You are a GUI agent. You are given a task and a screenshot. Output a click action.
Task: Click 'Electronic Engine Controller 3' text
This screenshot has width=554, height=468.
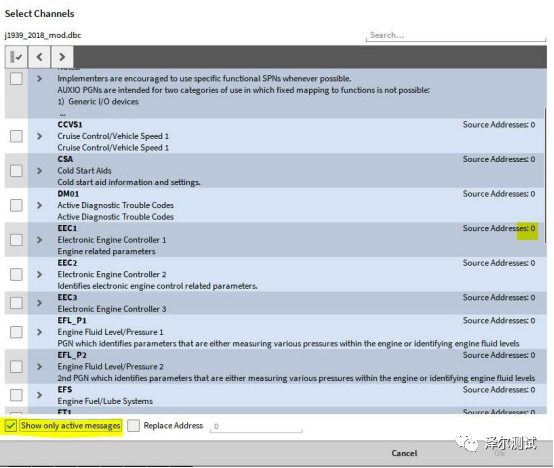[x=112, y=309]
